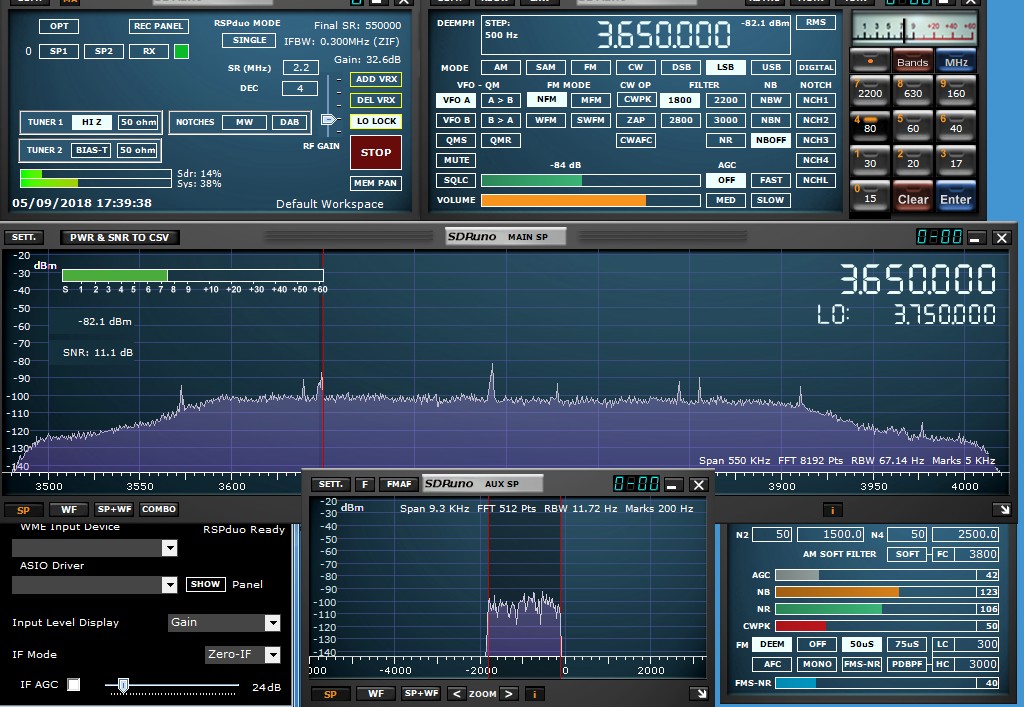Select the 40 m band key
The height and width of the screenshot is (707, 1024).
(955, 125)
